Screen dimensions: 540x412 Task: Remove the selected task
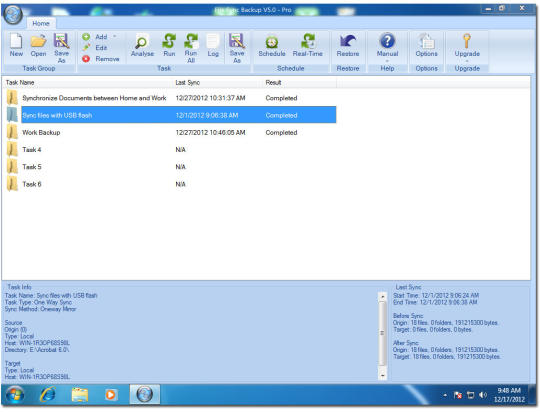pyautogui.click(x=101, y=59)
